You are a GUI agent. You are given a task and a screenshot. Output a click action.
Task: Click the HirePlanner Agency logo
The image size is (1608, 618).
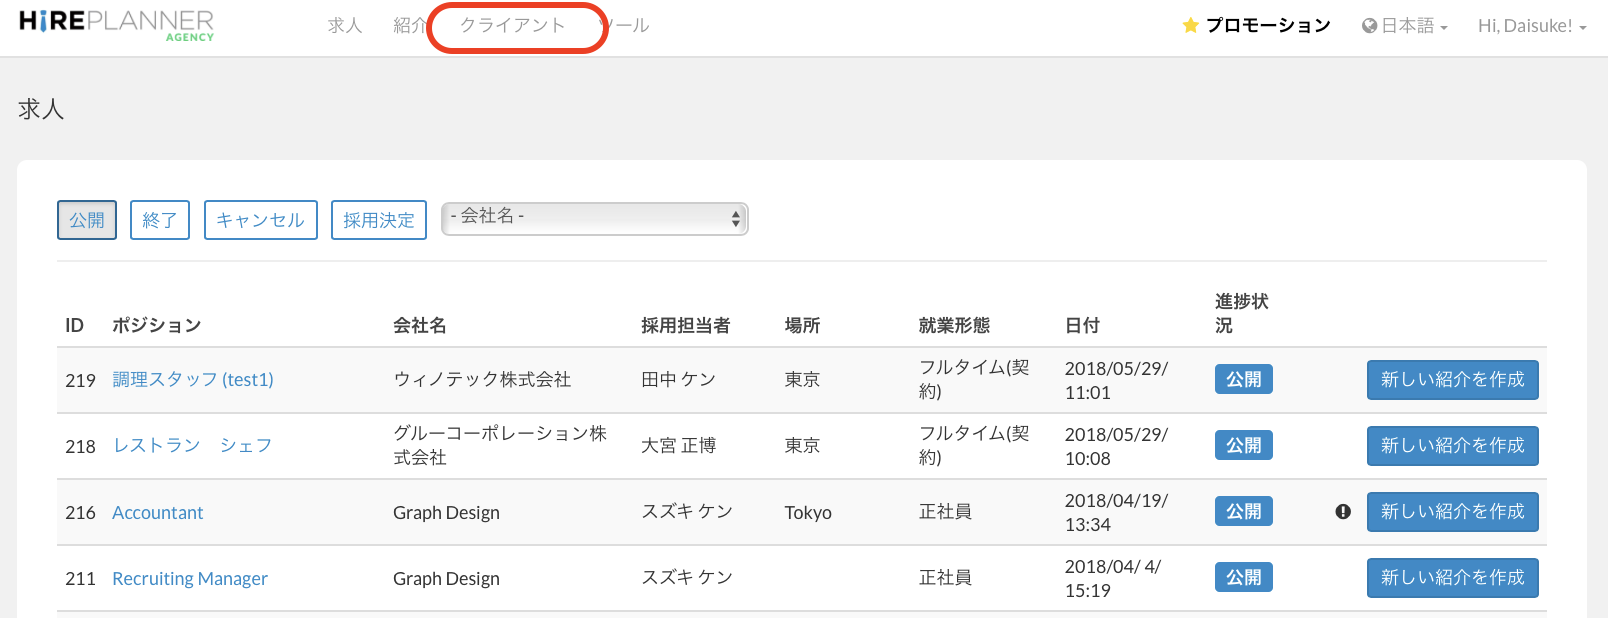point(116,25)
